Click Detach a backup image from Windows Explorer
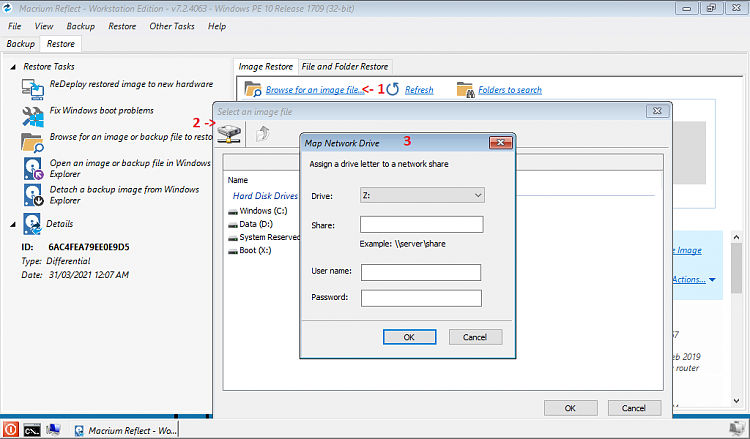 [x=124, y=195]
